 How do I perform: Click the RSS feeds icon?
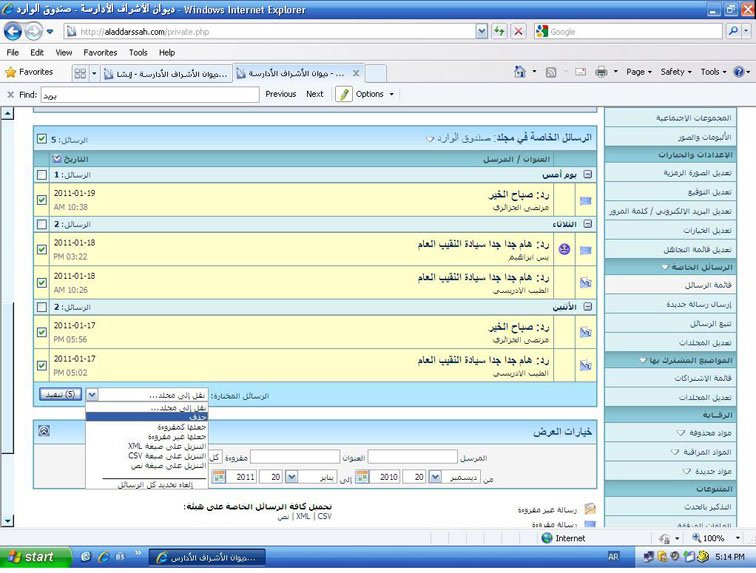coord(551,72)
